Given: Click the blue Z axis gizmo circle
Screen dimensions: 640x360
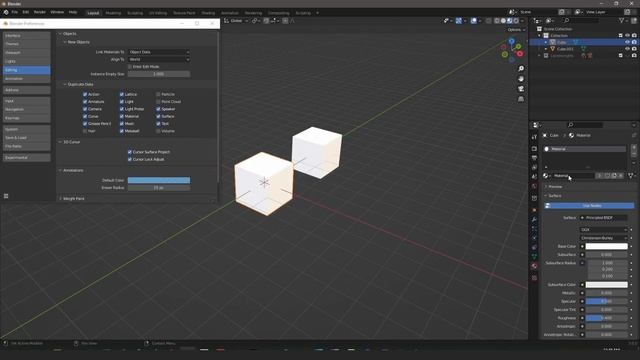Looking at the screenshot, I should click(x=511, y=41).
